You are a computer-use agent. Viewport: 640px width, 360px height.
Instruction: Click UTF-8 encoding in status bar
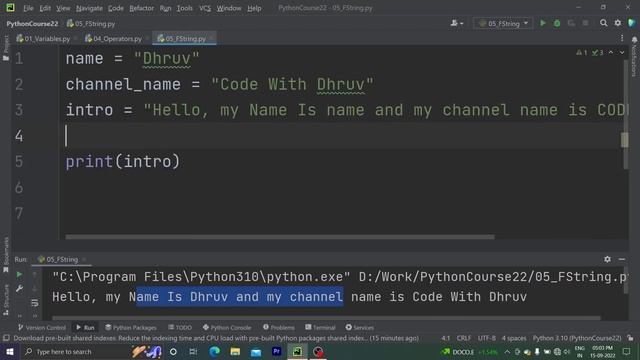pos(487,338)
